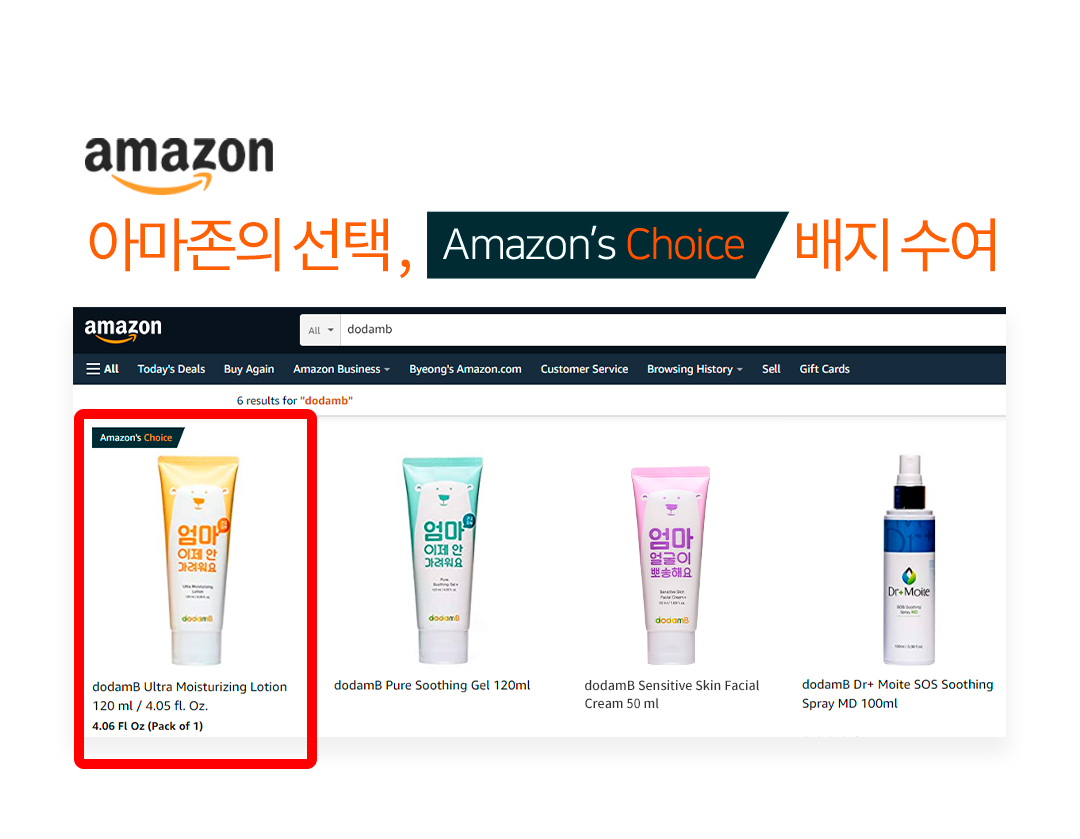Click the large Amazon logo at the top
The width and height of the screenshot is (1080, 839).
(x=179, y=164)
